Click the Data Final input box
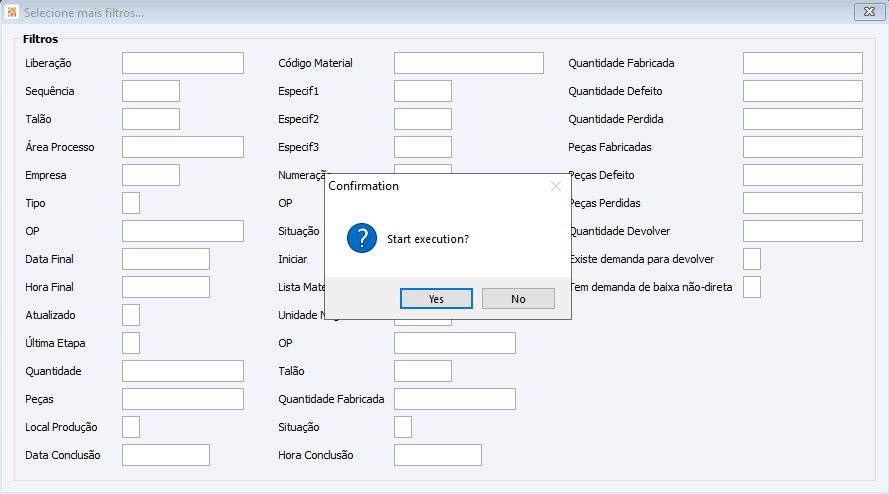Screen dimensions: 889x494 pyautogui.click(x=166, y=259)
